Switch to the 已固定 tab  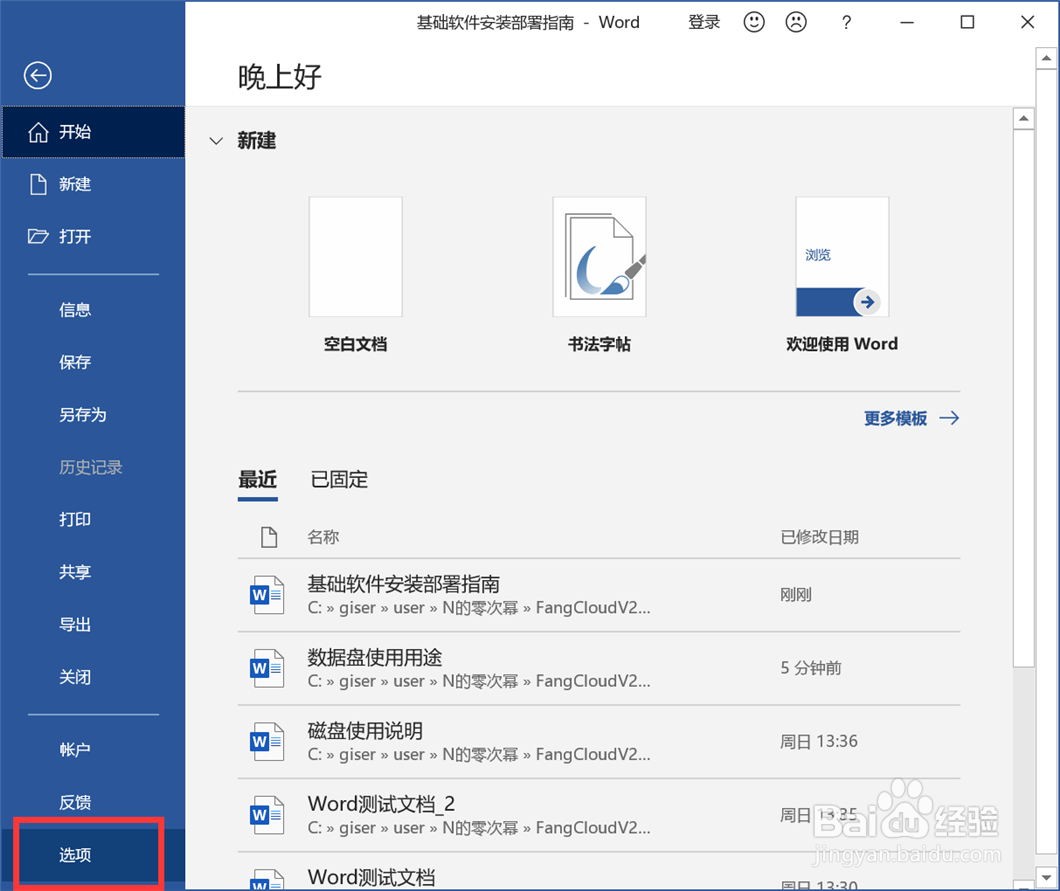[x=339, y=479]
